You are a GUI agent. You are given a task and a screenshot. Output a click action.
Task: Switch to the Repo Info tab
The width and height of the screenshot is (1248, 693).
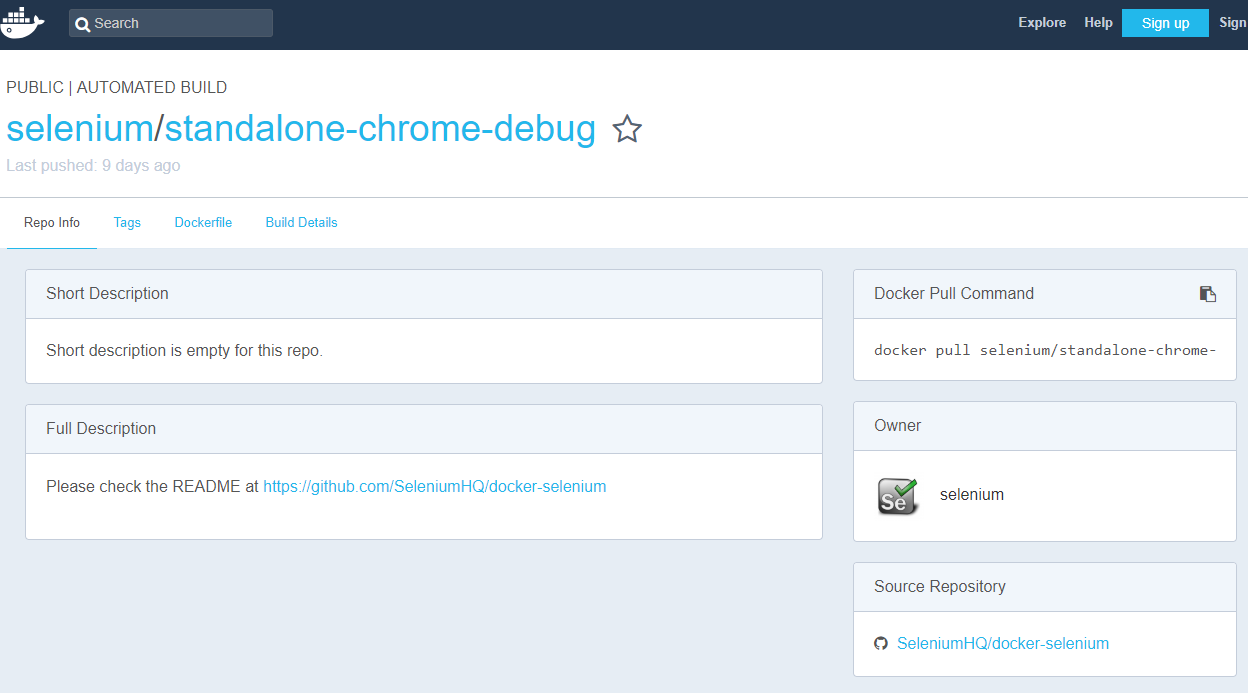point(52,223)
